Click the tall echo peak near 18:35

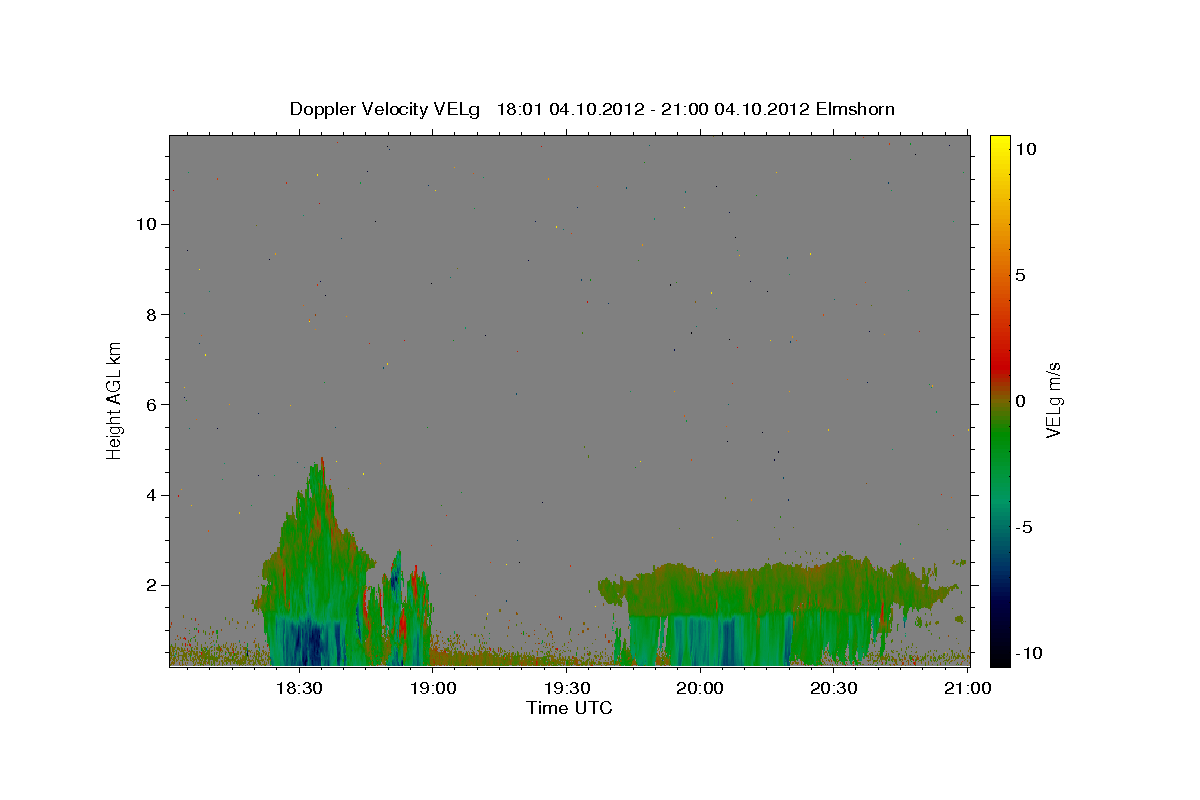(x=321, y=480)
